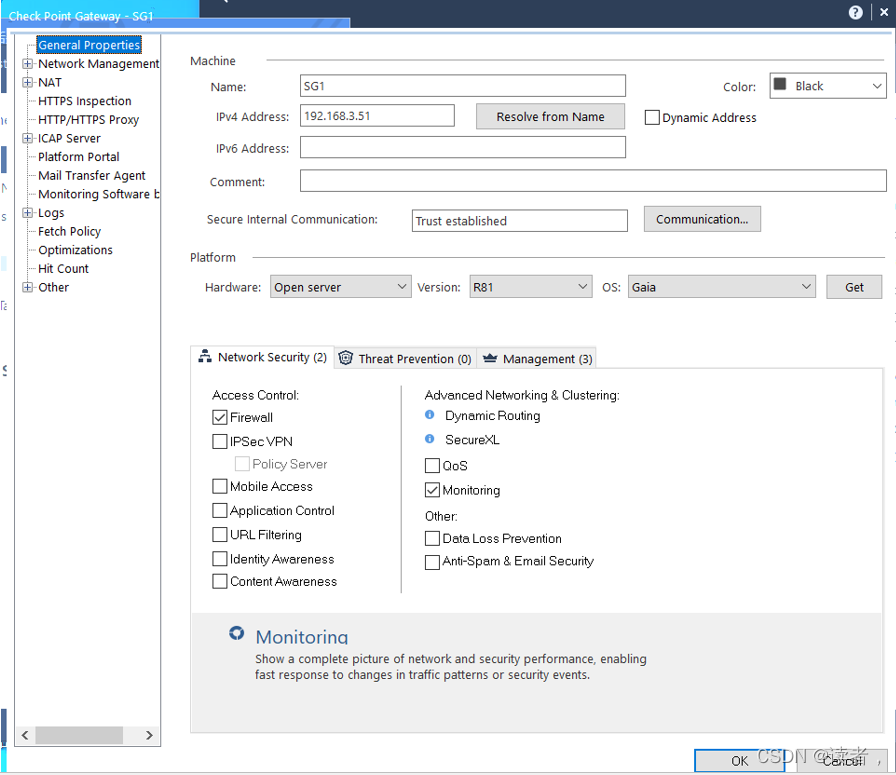Click the help question mark icon

pos(855,13)
